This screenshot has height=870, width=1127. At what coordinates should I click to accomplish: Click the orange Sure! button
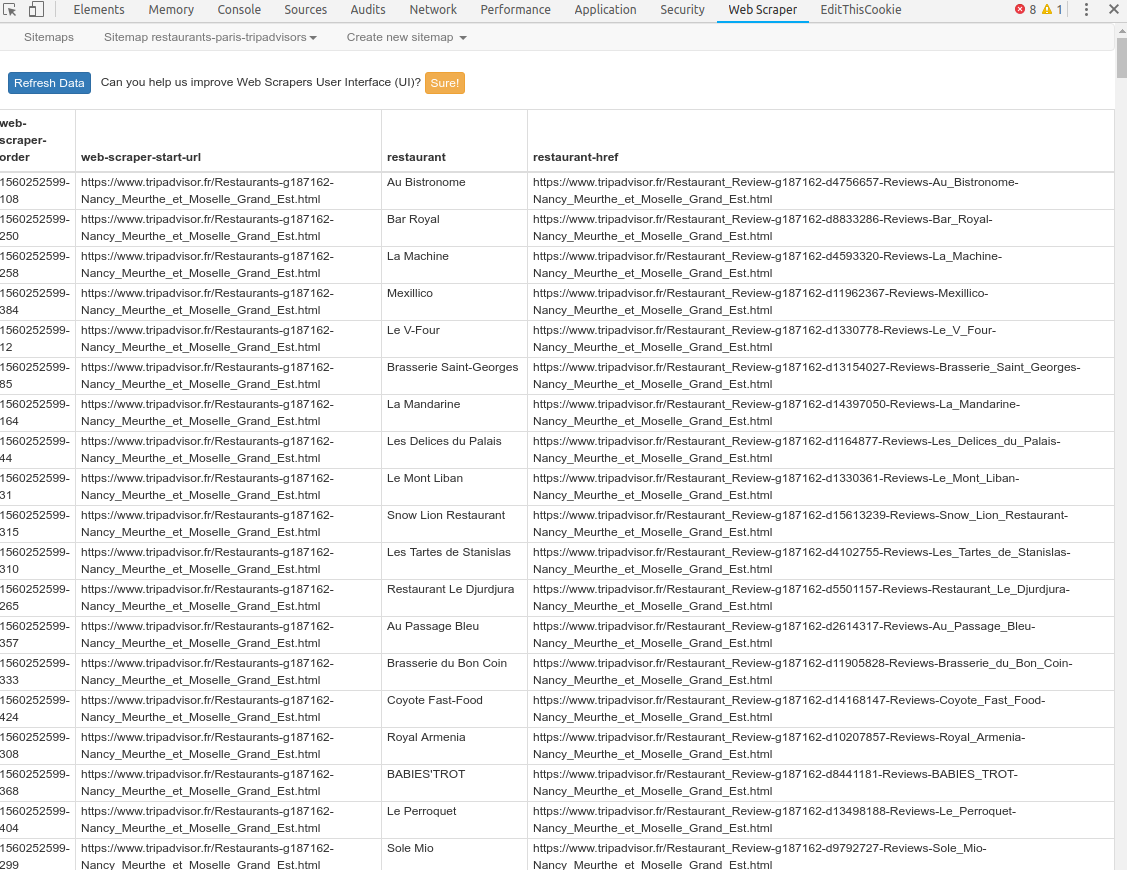[445, 83]
